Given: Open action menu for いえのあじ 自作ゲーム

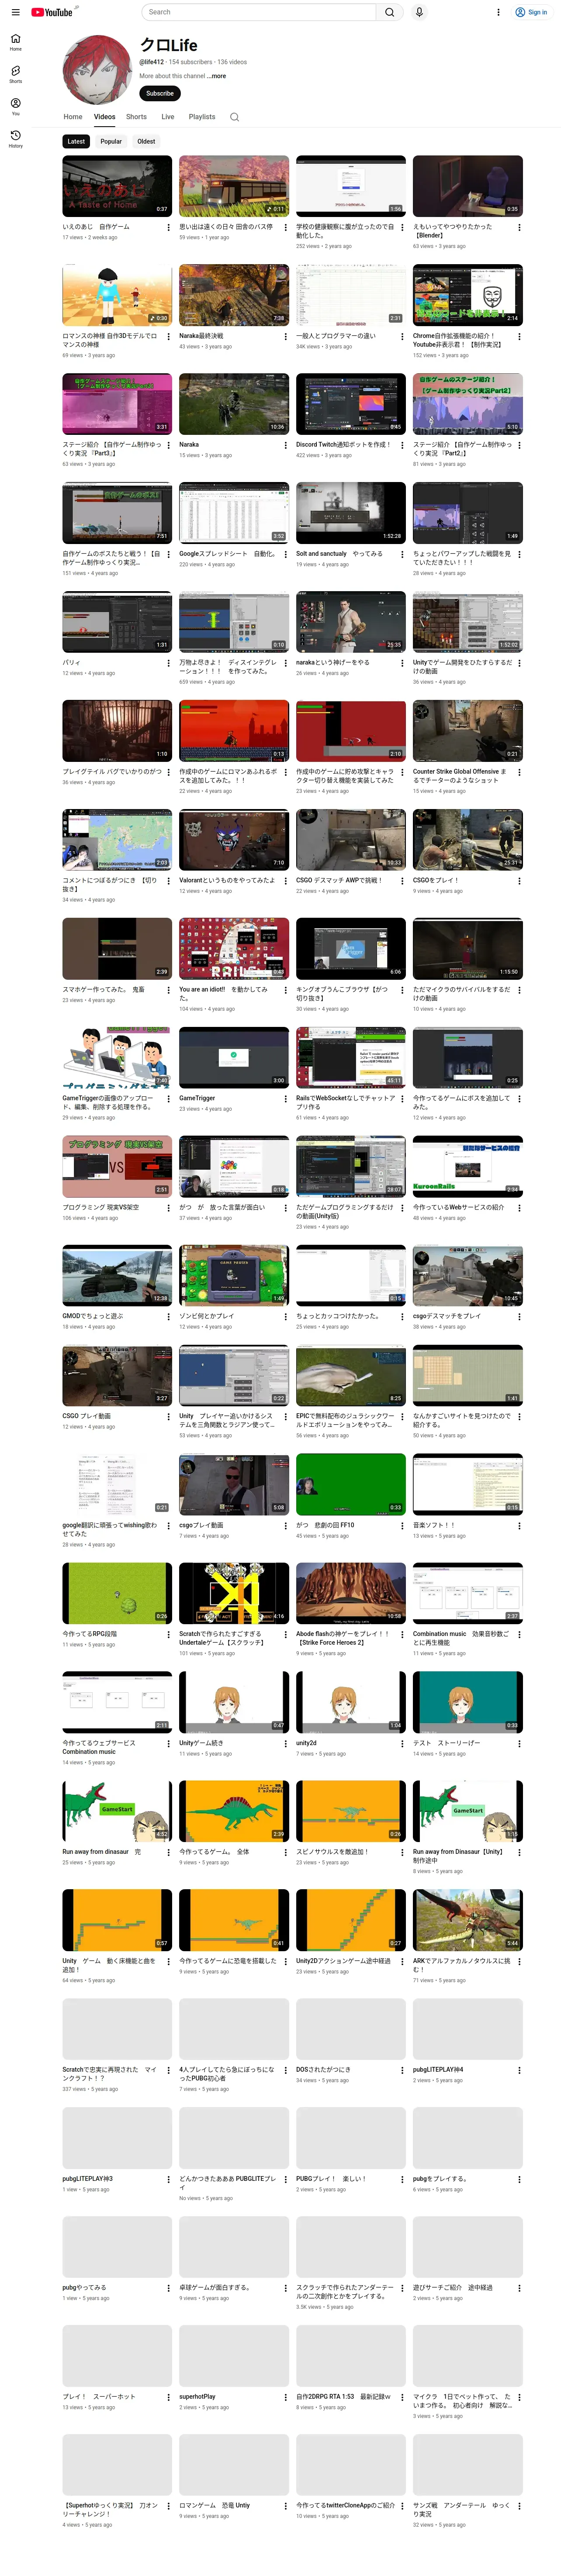Looking at the screenshot, I should pyautogui.click(x=168, y=228).
